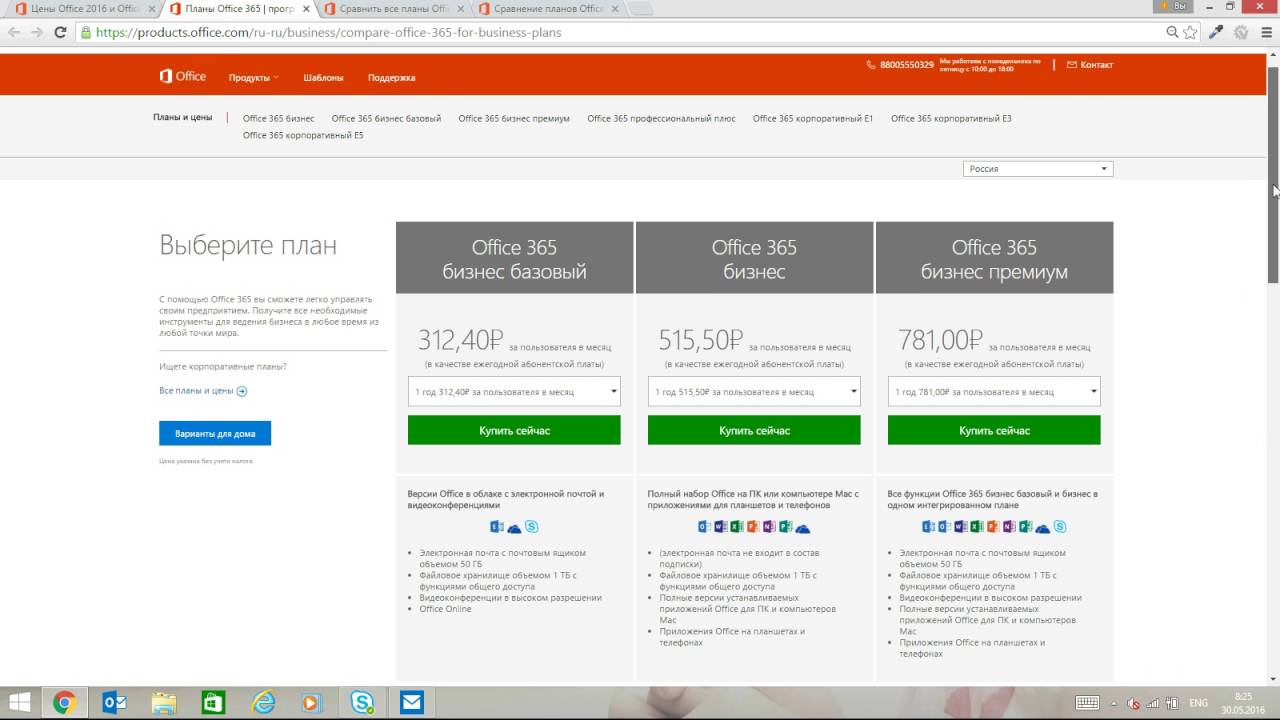Click the Exchange icon under the бизнес премиум plan
Screen dimensions: 1280x720
click(929, 527)
